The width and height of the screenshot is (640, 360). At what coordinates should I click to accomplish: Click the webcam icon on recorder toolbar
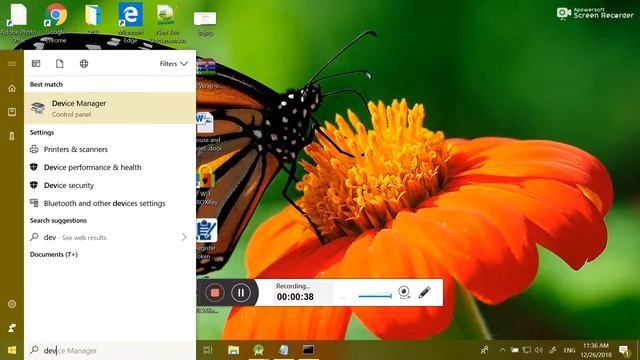click(404, 292)
